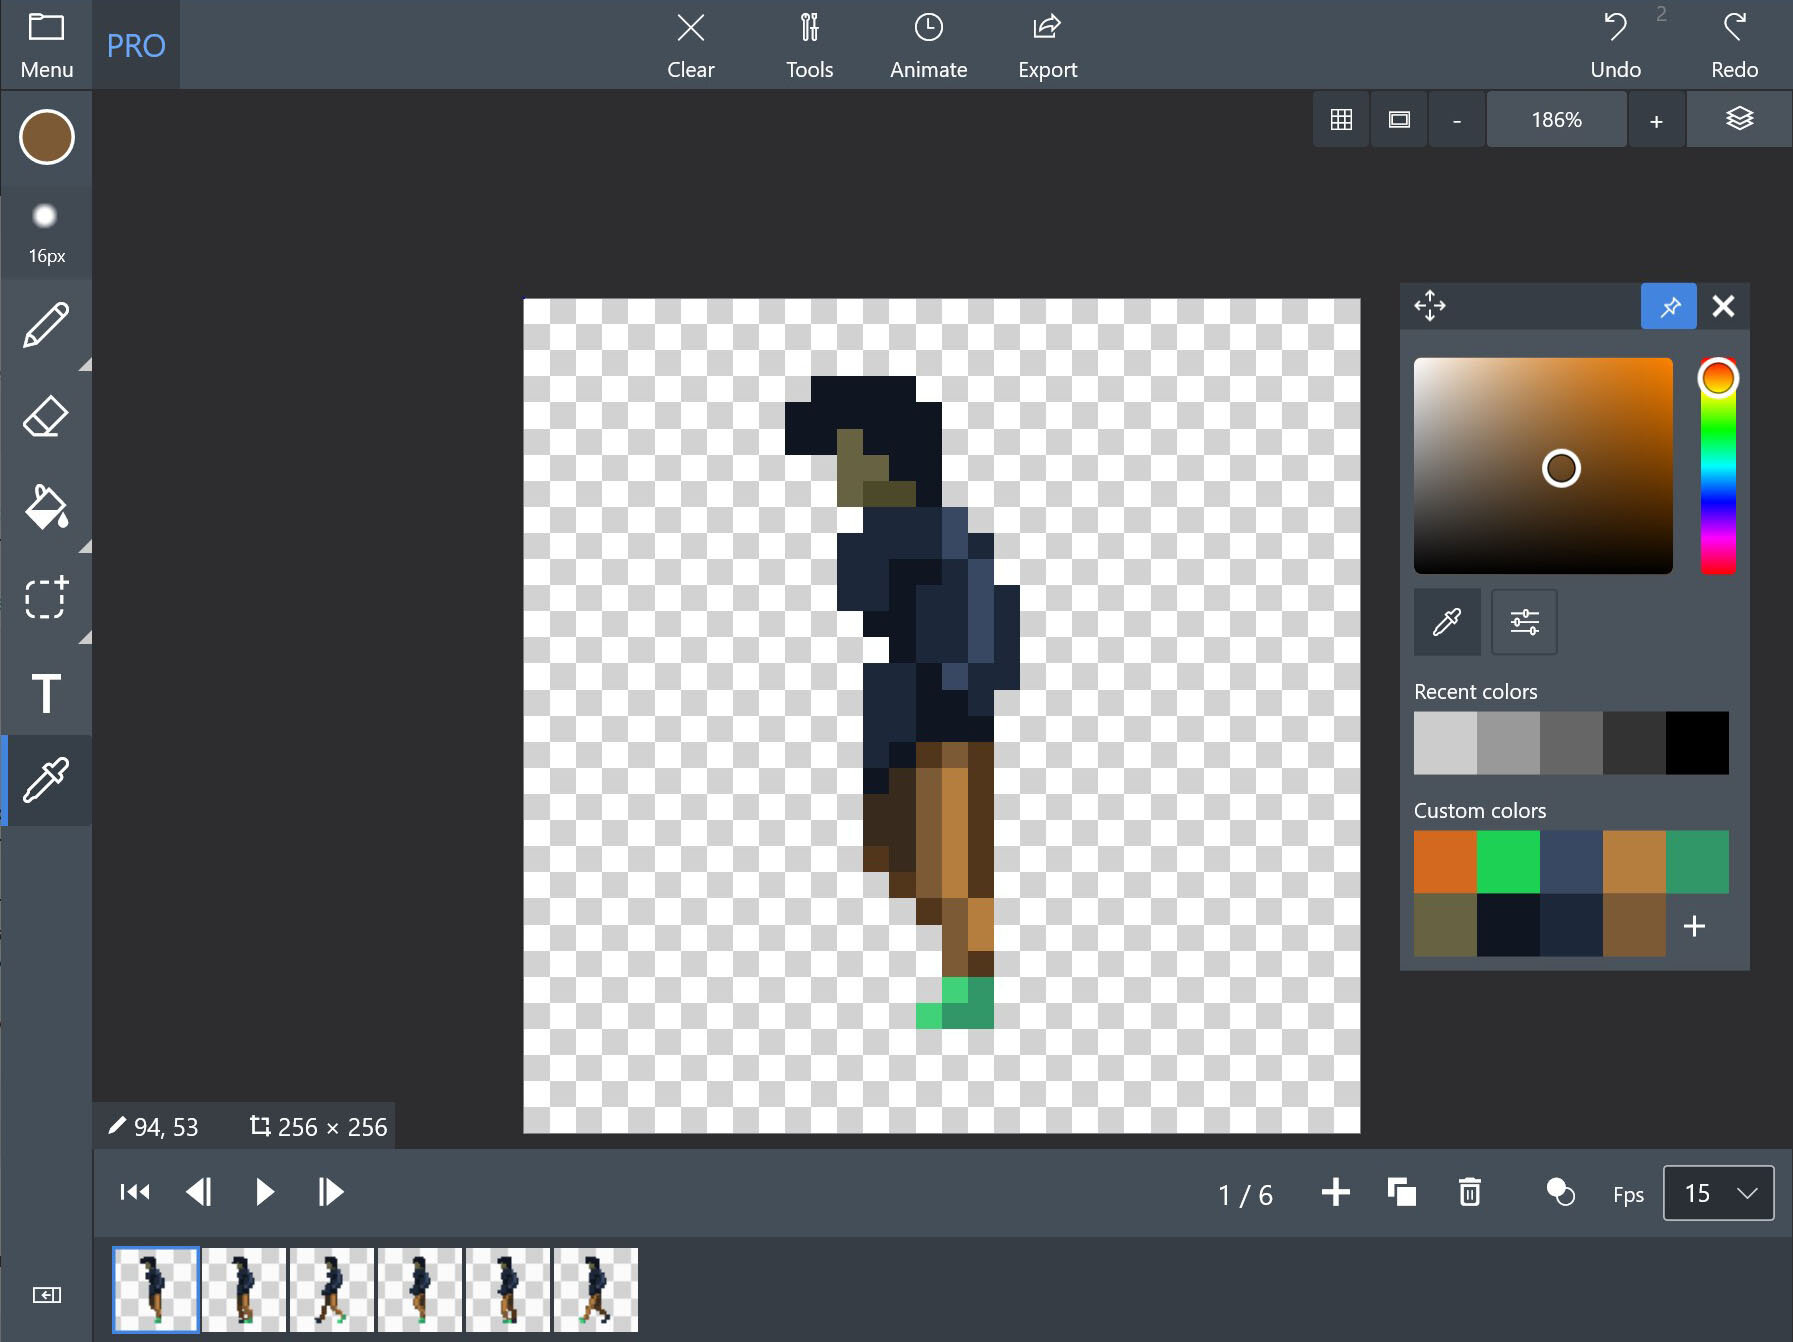Screen dimensions: 1793x1342
Task: Choose the Paint Bucket fill tool
Action: (x=46, y=507)
